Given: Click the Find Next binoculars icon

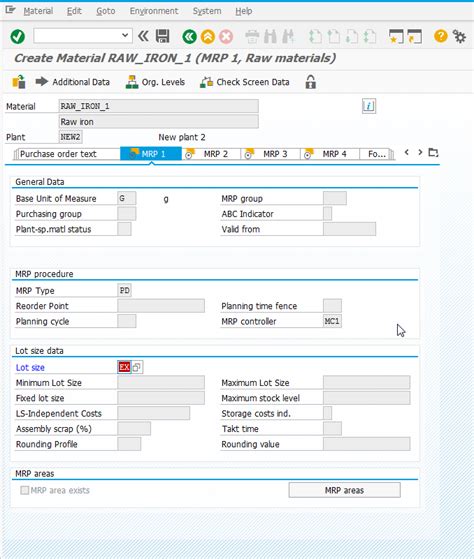Looking at the screenshot, I should (x=288, y=36).
